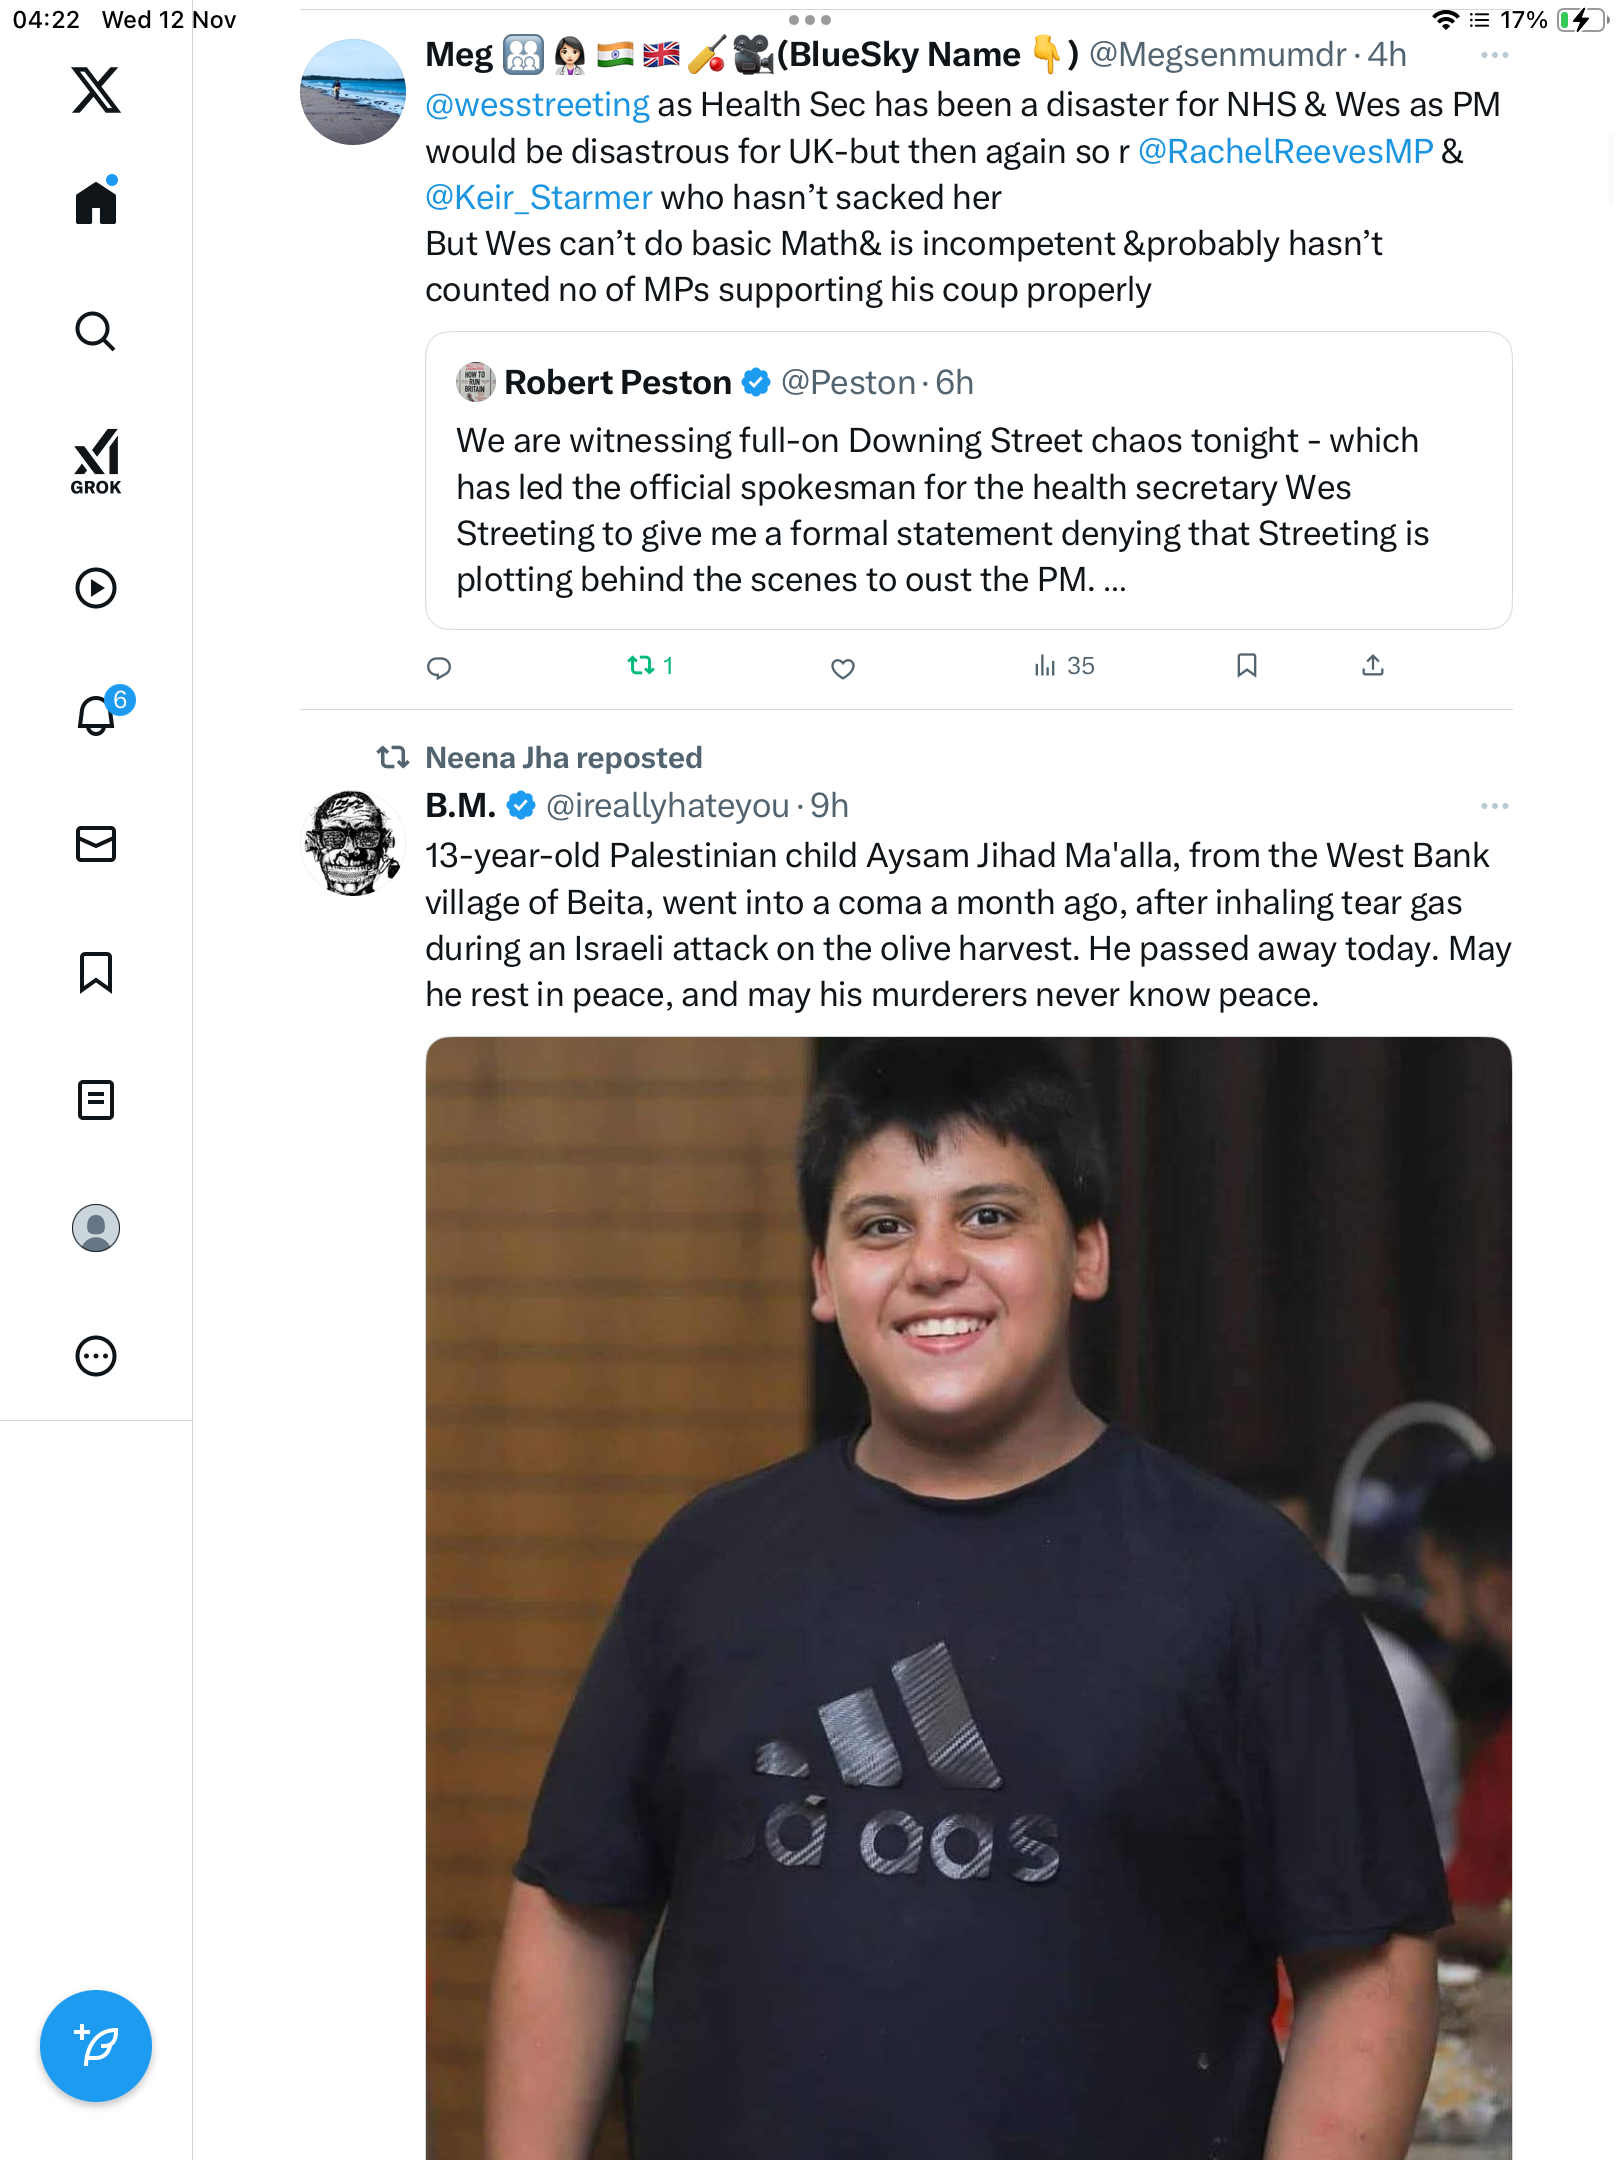1620x2160 pixels.
Task: Open Notifications with 6 alerts
Action: coord(97,715)
